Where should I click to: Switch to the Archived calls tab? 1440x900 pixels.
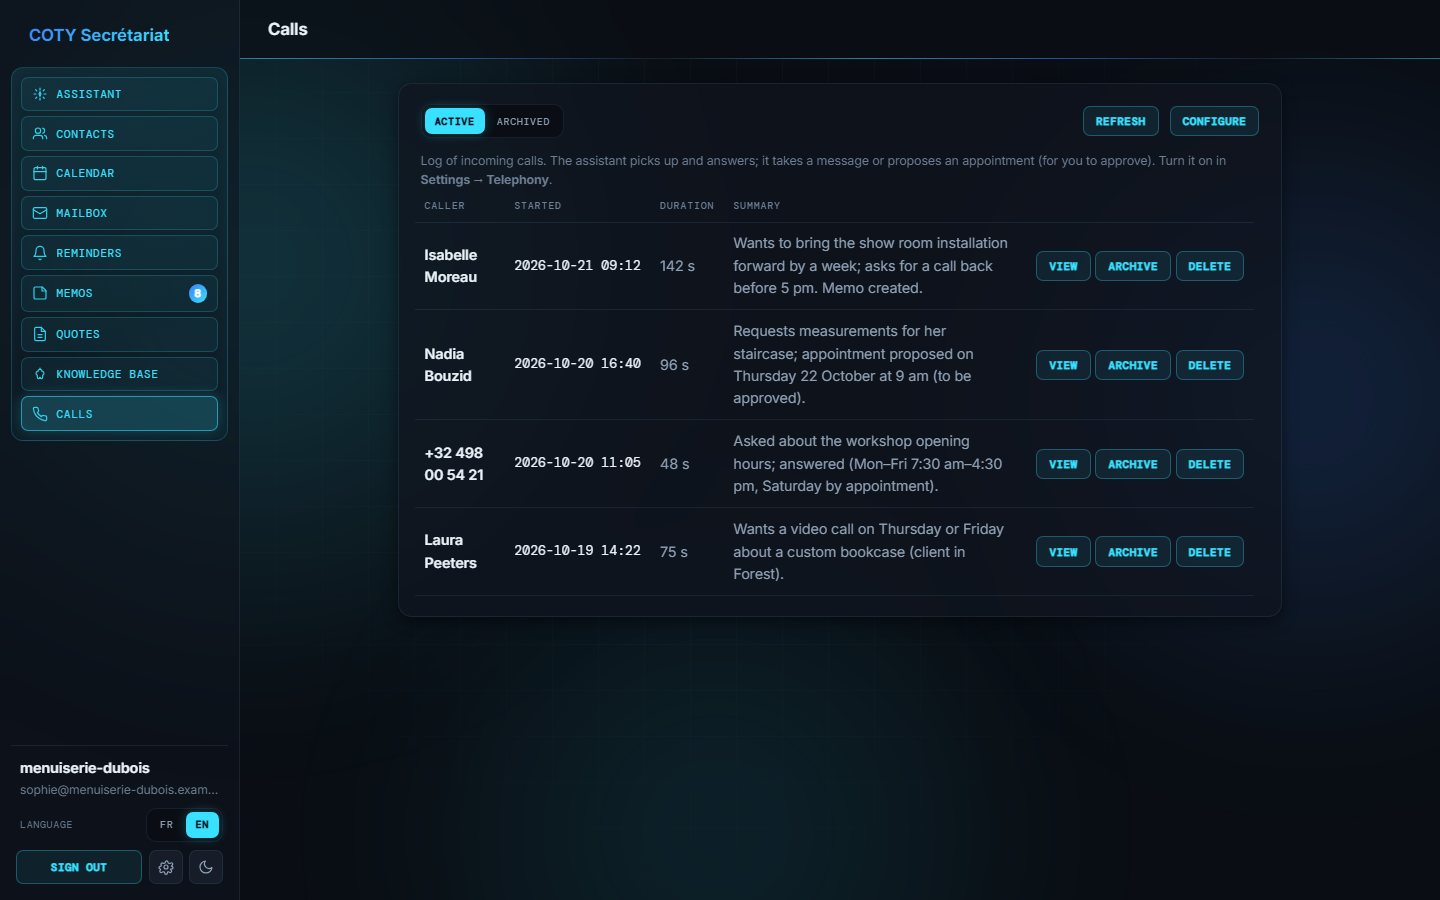(523, 121)
